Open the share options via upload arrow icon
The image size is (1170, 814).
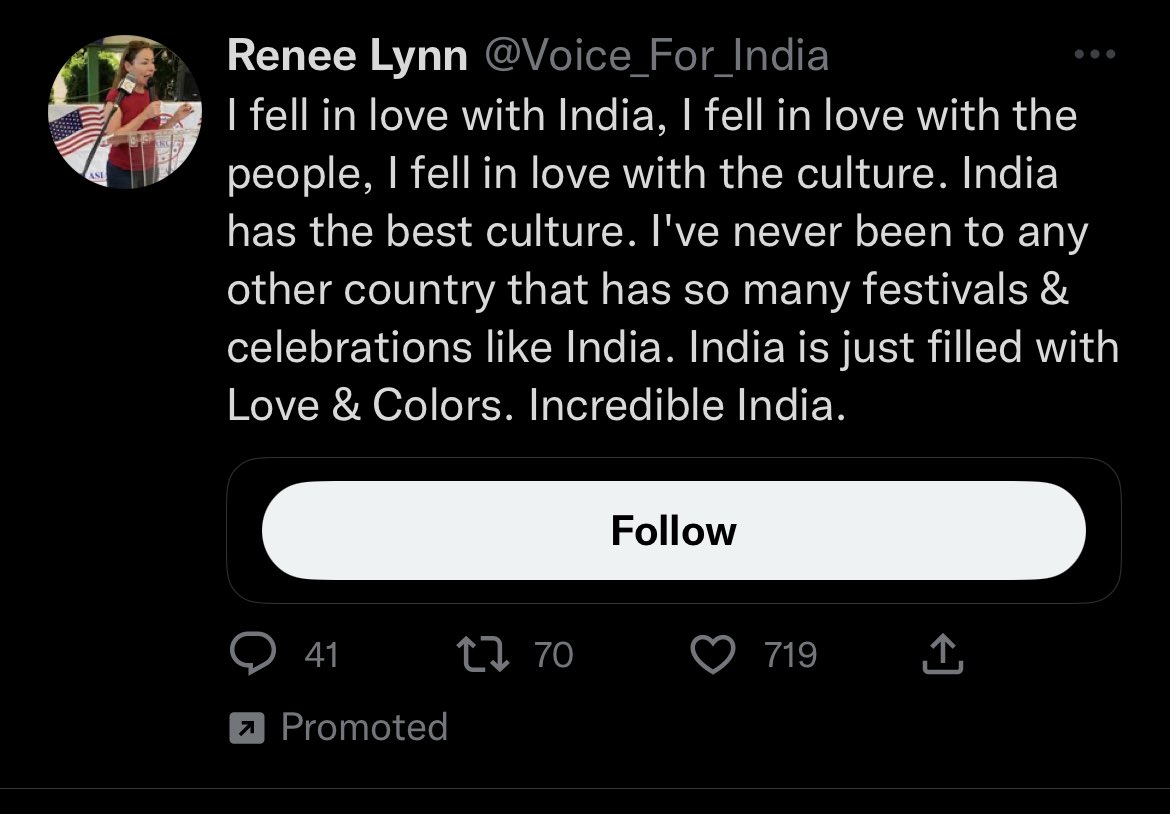pyautogui.click(x=942, y=654)
